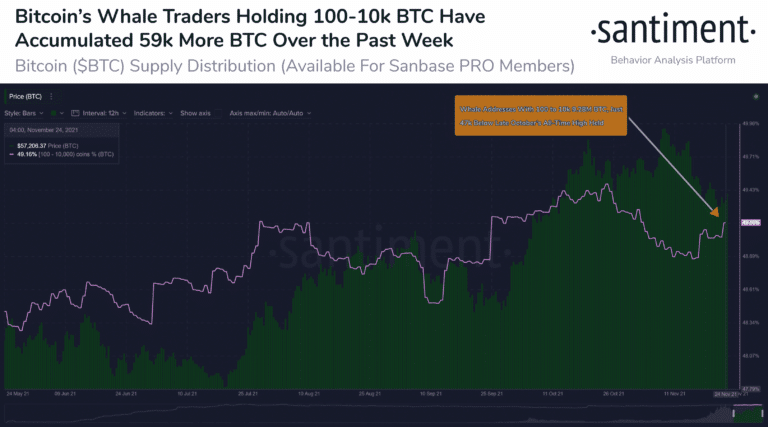Click the 49.16% highlighted axis value label

pos(750,223)
